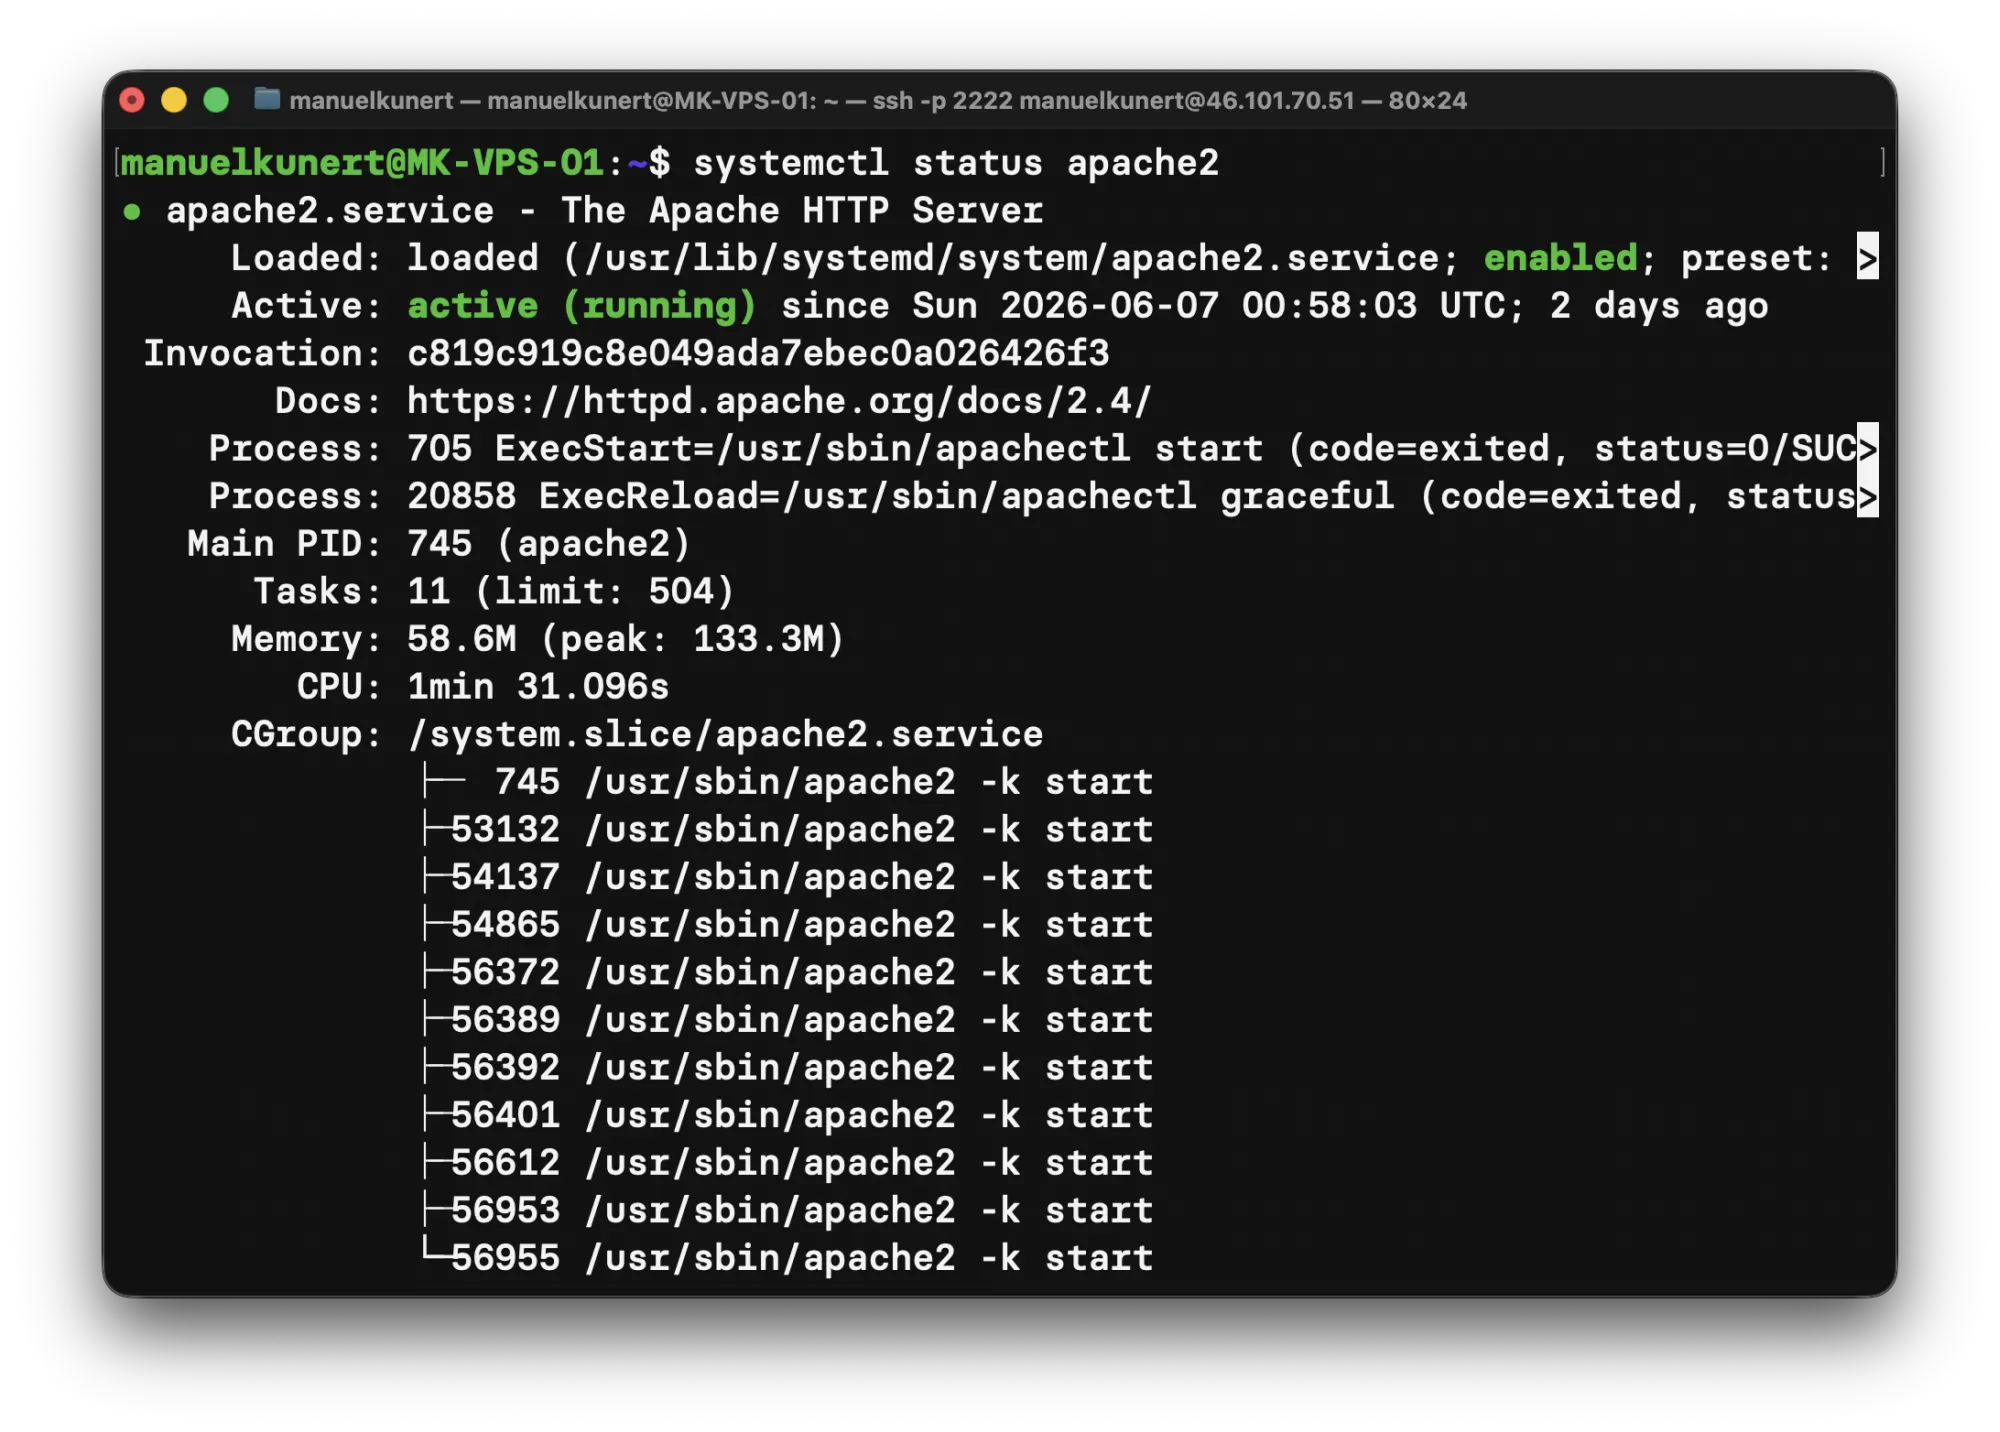Click the truncation arrow on the ExecReload line
This screenshot has height=1432, width=2000.
[x=1867, y=496]
